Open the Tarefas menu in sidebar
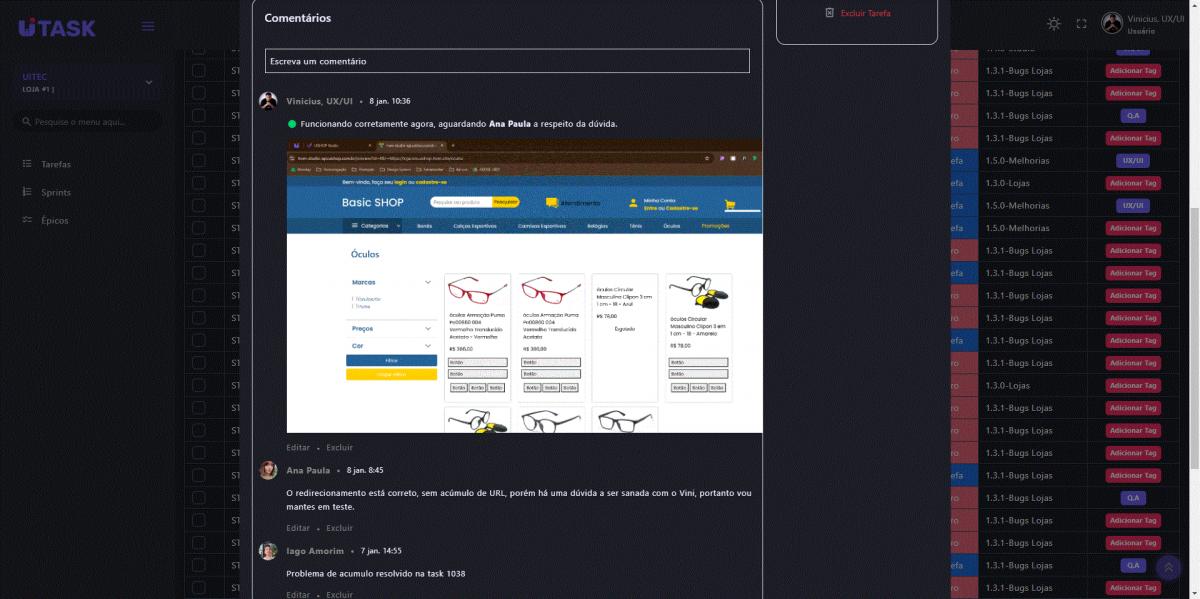This screenshot has height=599, width=1200. [56, 164]
